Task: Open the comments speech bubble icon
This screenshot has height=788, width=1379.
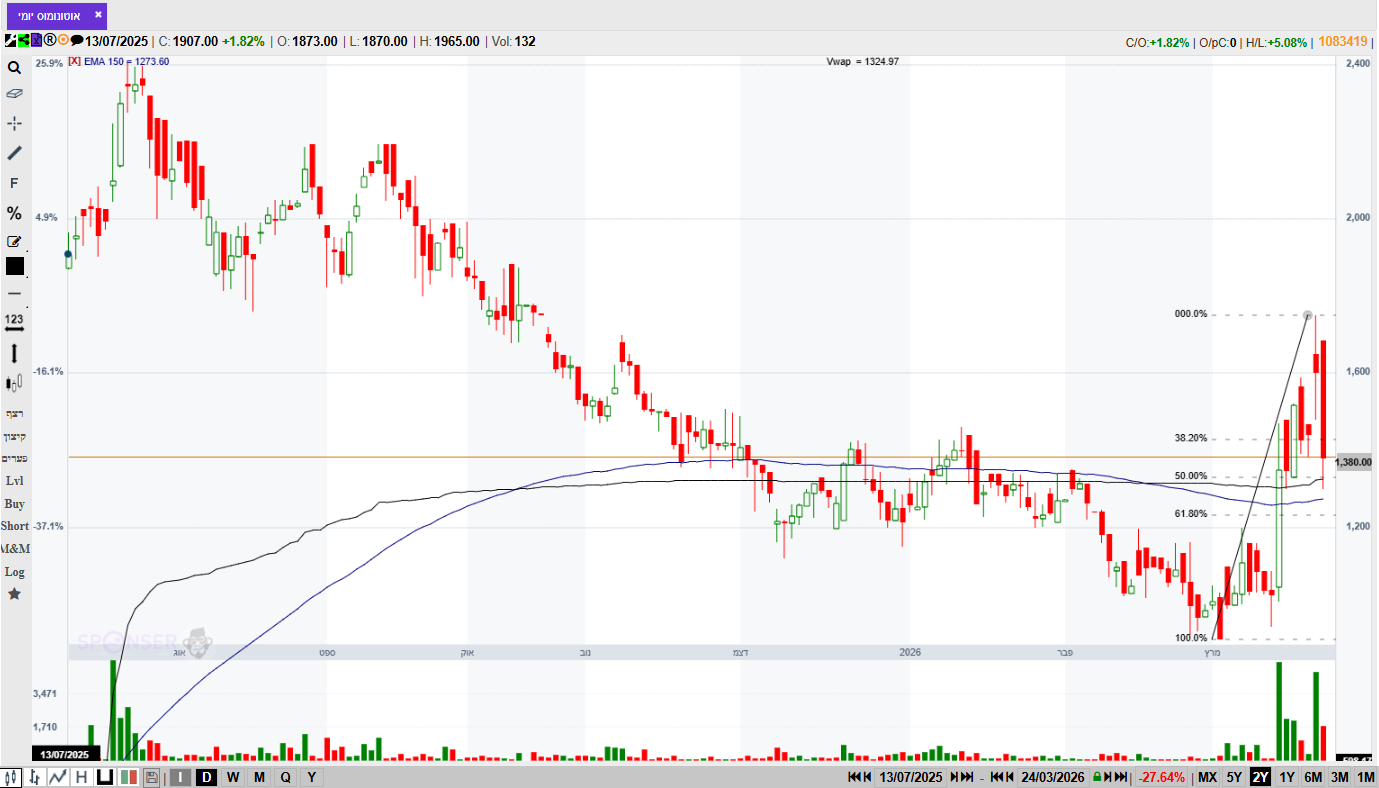Action: 76,41
